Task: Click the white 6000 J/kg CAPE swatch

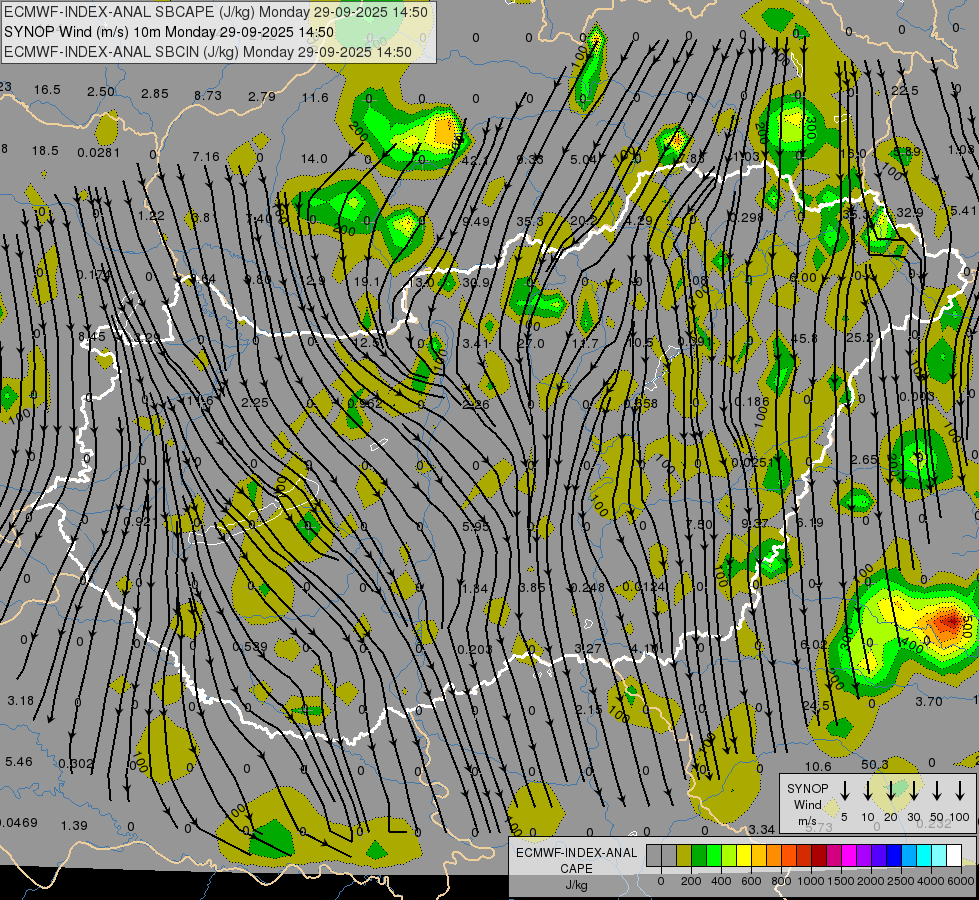Action: point(954,856)
